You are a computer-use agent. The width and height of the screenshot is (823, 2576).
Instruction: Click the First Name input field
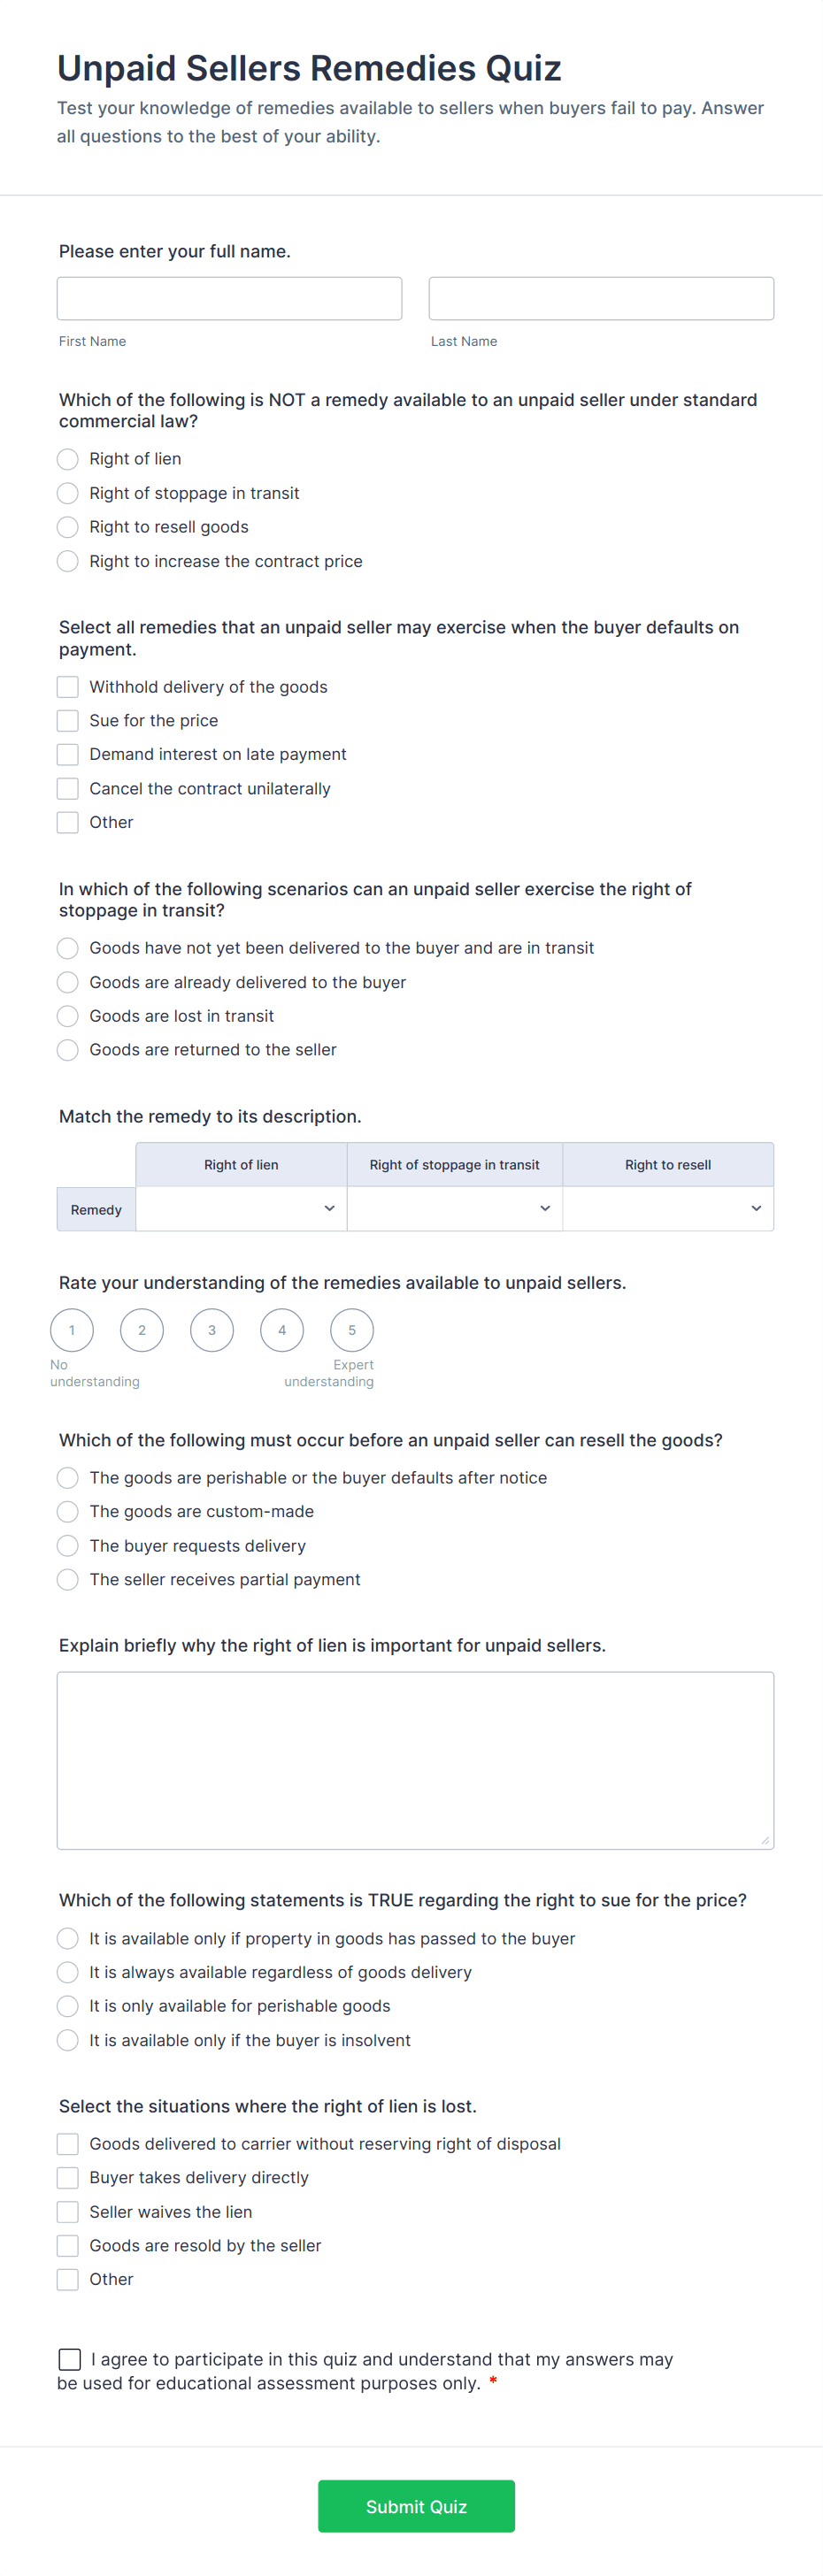coord(229,299)
